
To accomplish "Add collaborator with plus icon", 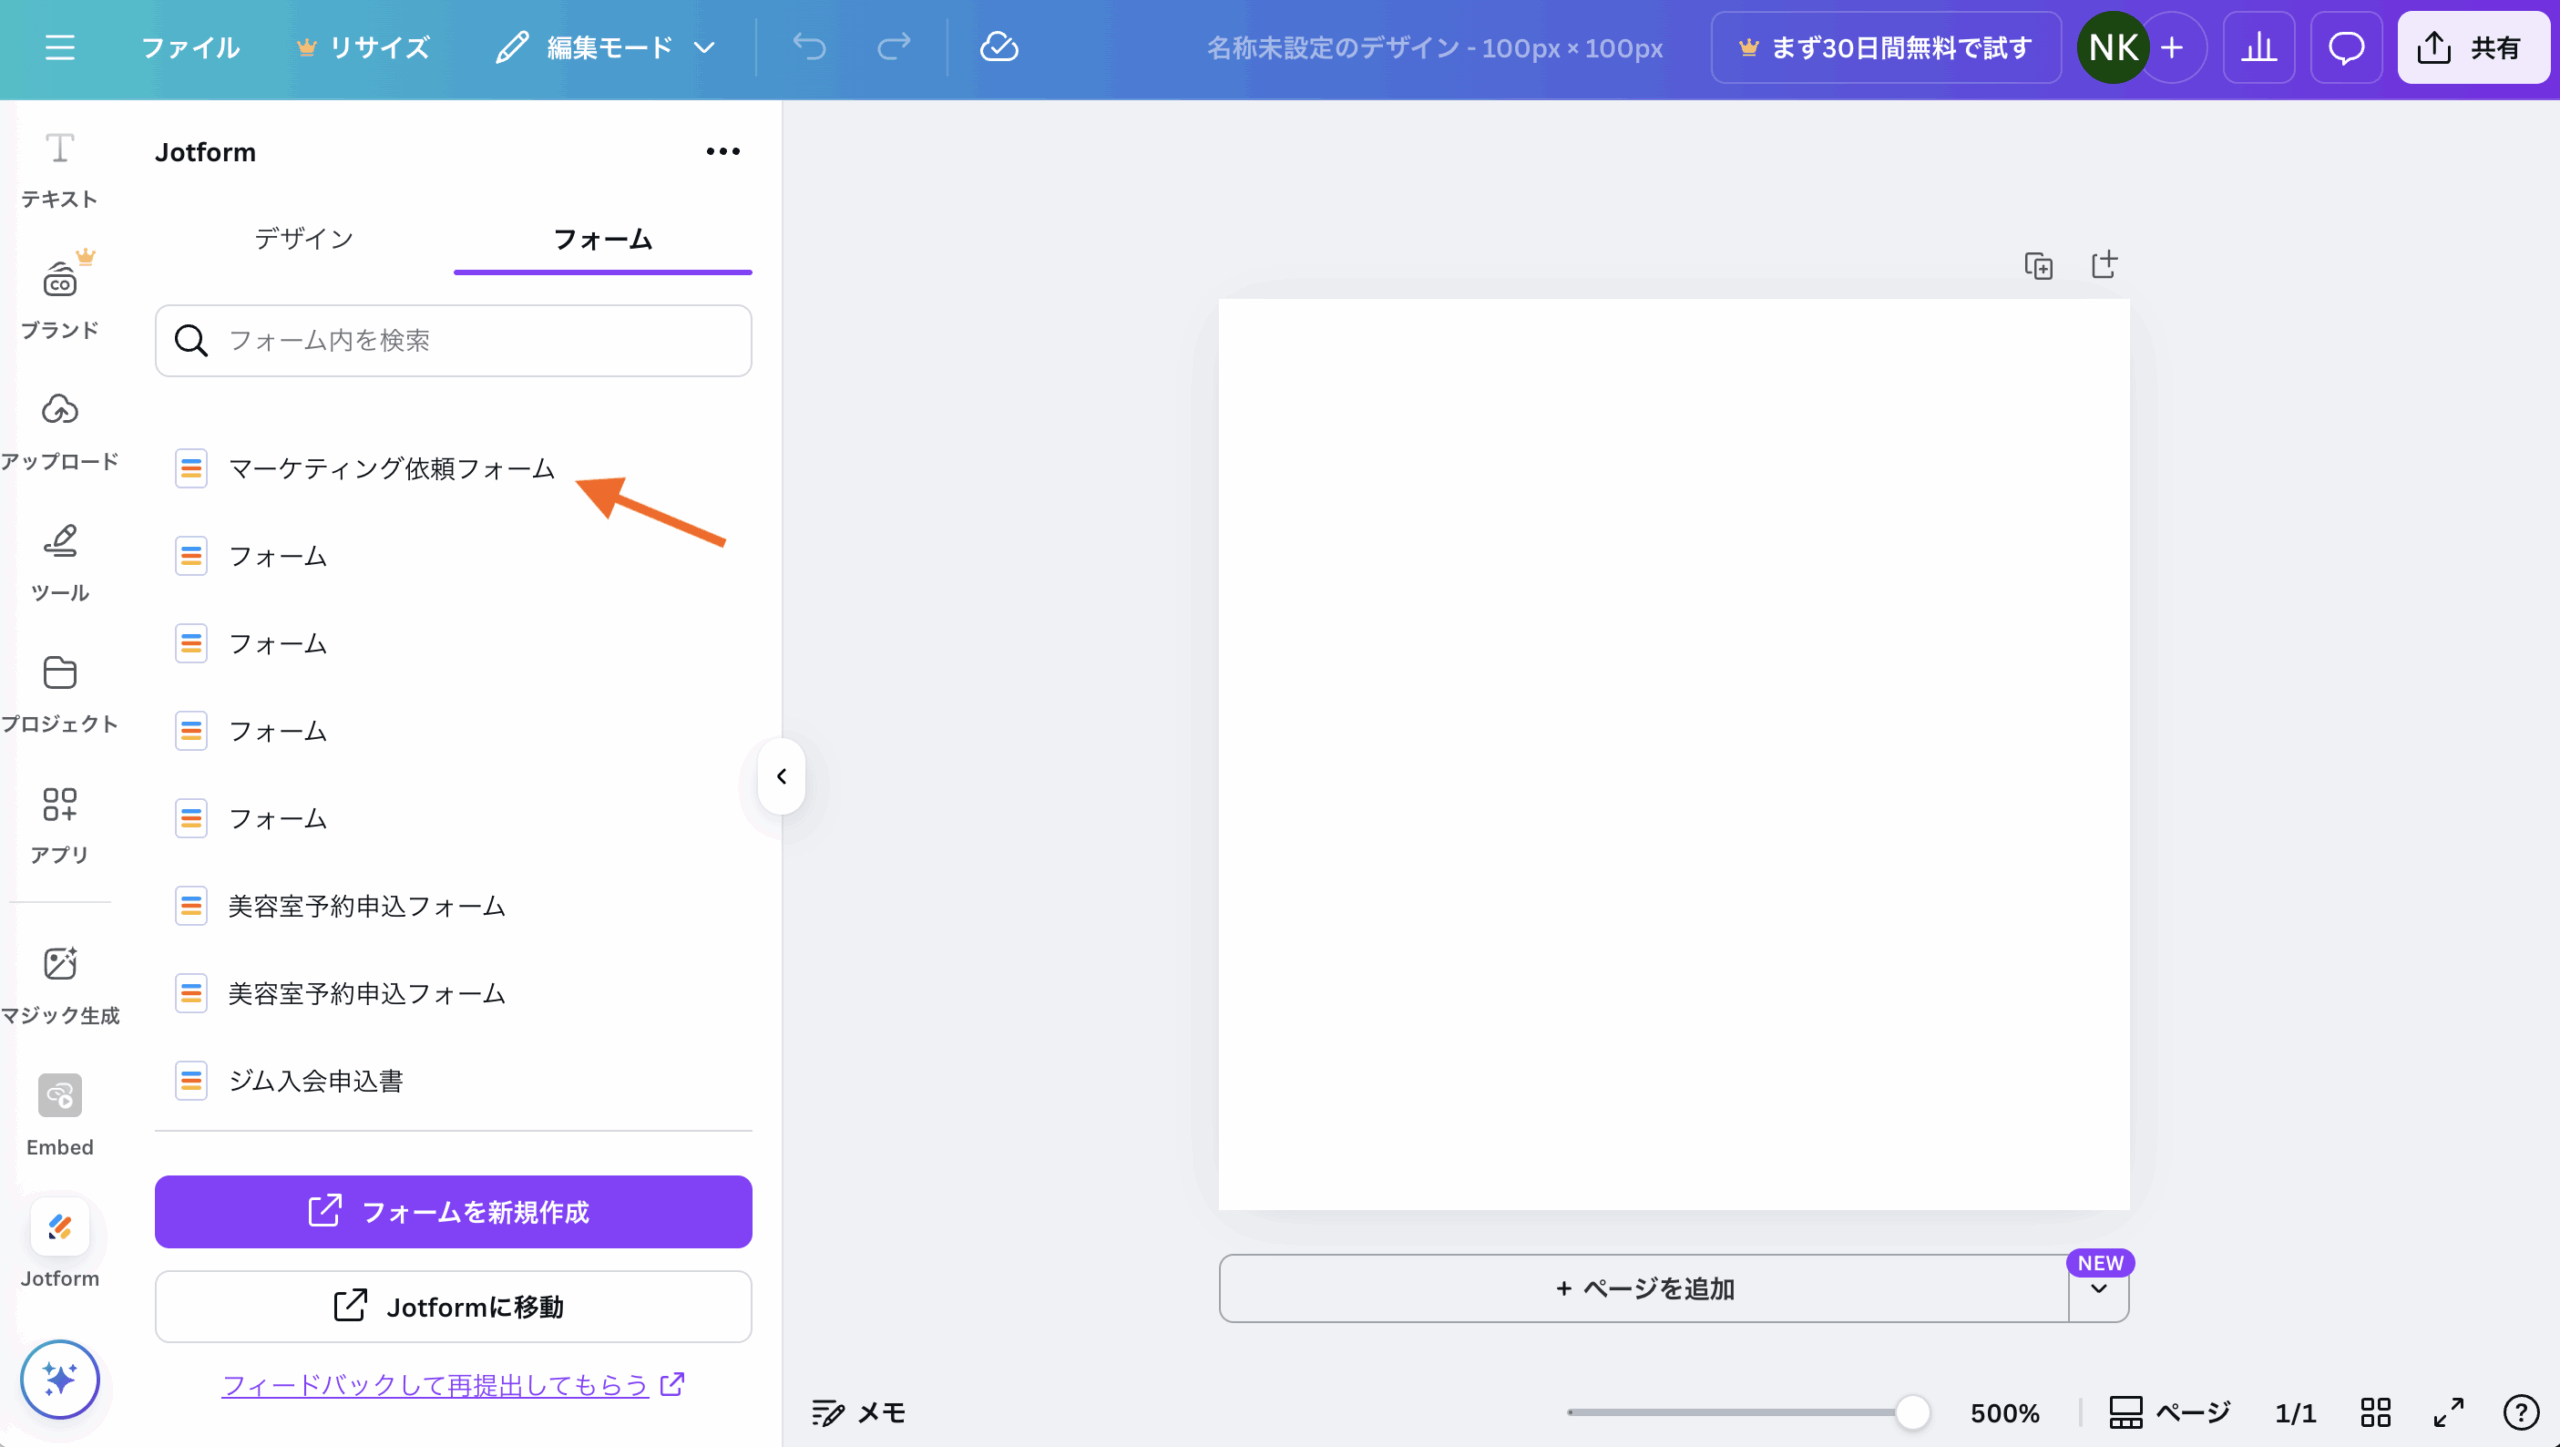I will click(2172, 47).
